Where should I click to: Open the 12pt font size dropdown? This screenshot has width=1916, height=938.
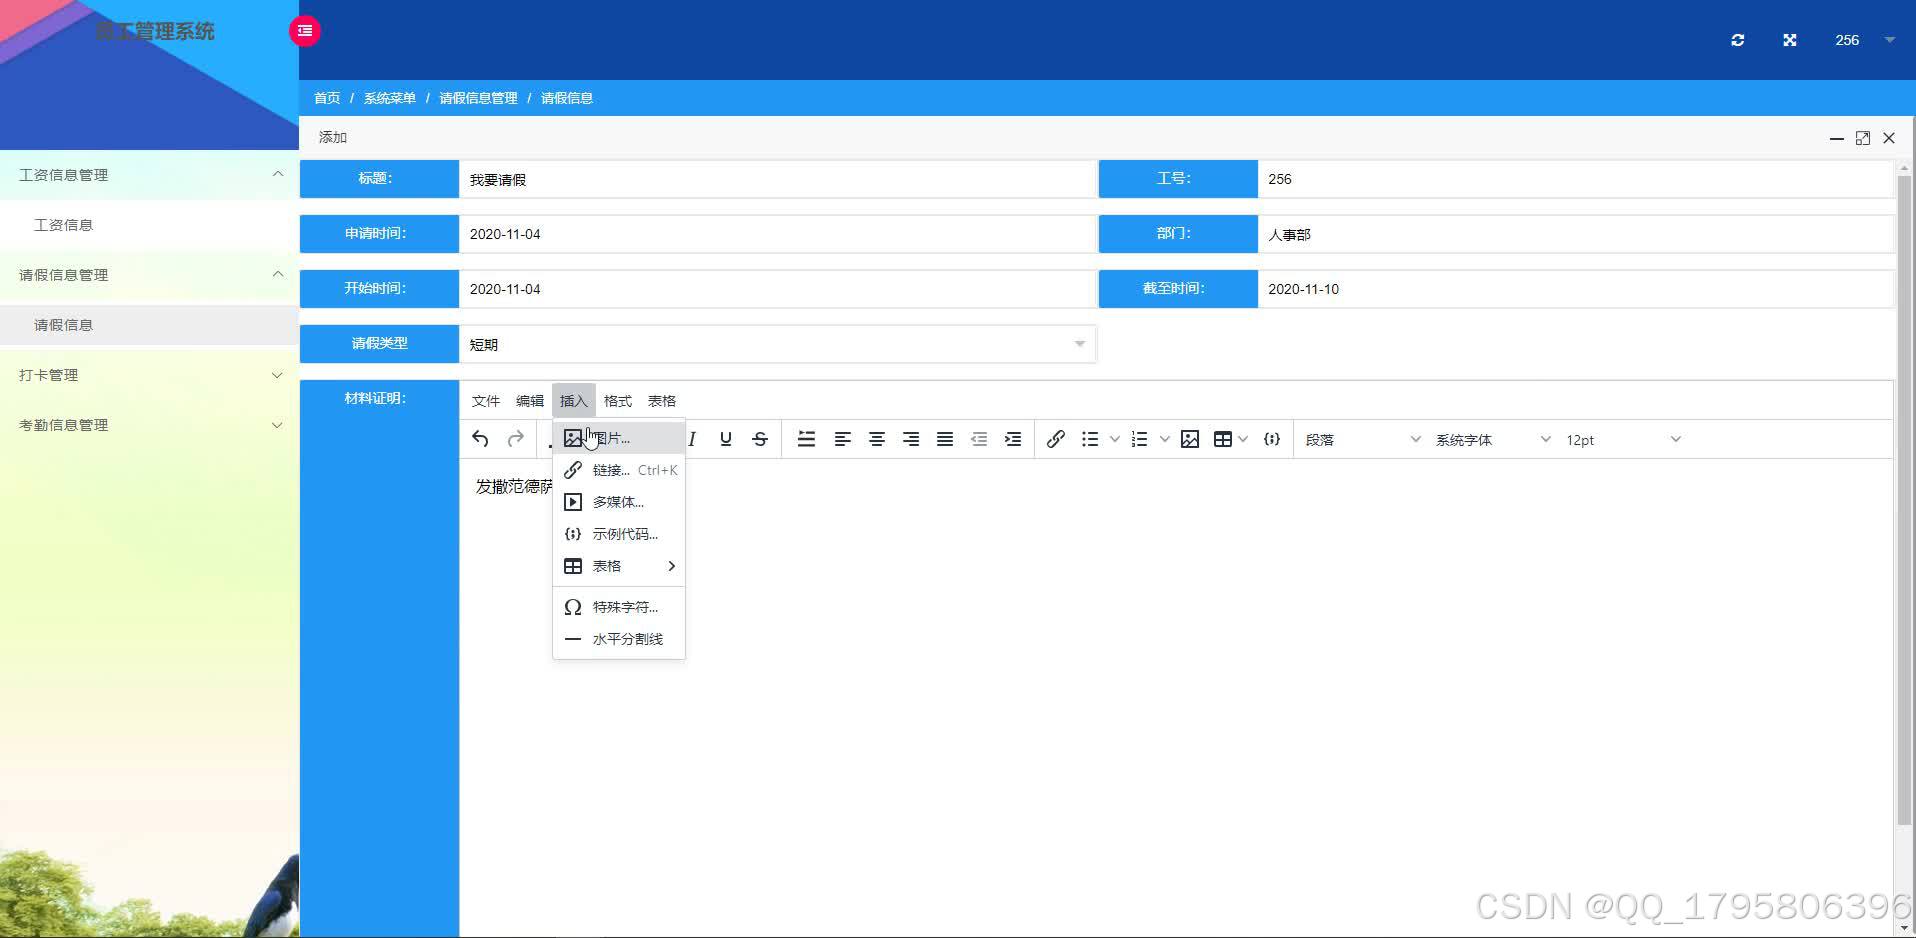(1623, 440)
